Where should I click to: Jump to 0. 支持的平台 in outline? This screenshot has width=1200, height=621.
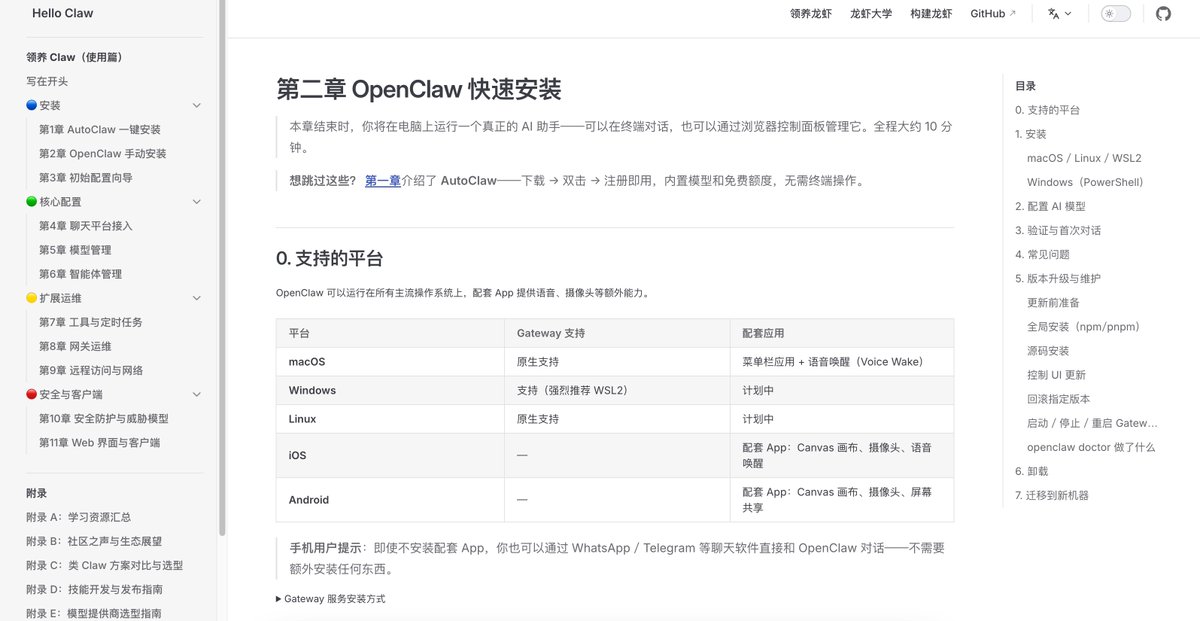coord(1047,110)
